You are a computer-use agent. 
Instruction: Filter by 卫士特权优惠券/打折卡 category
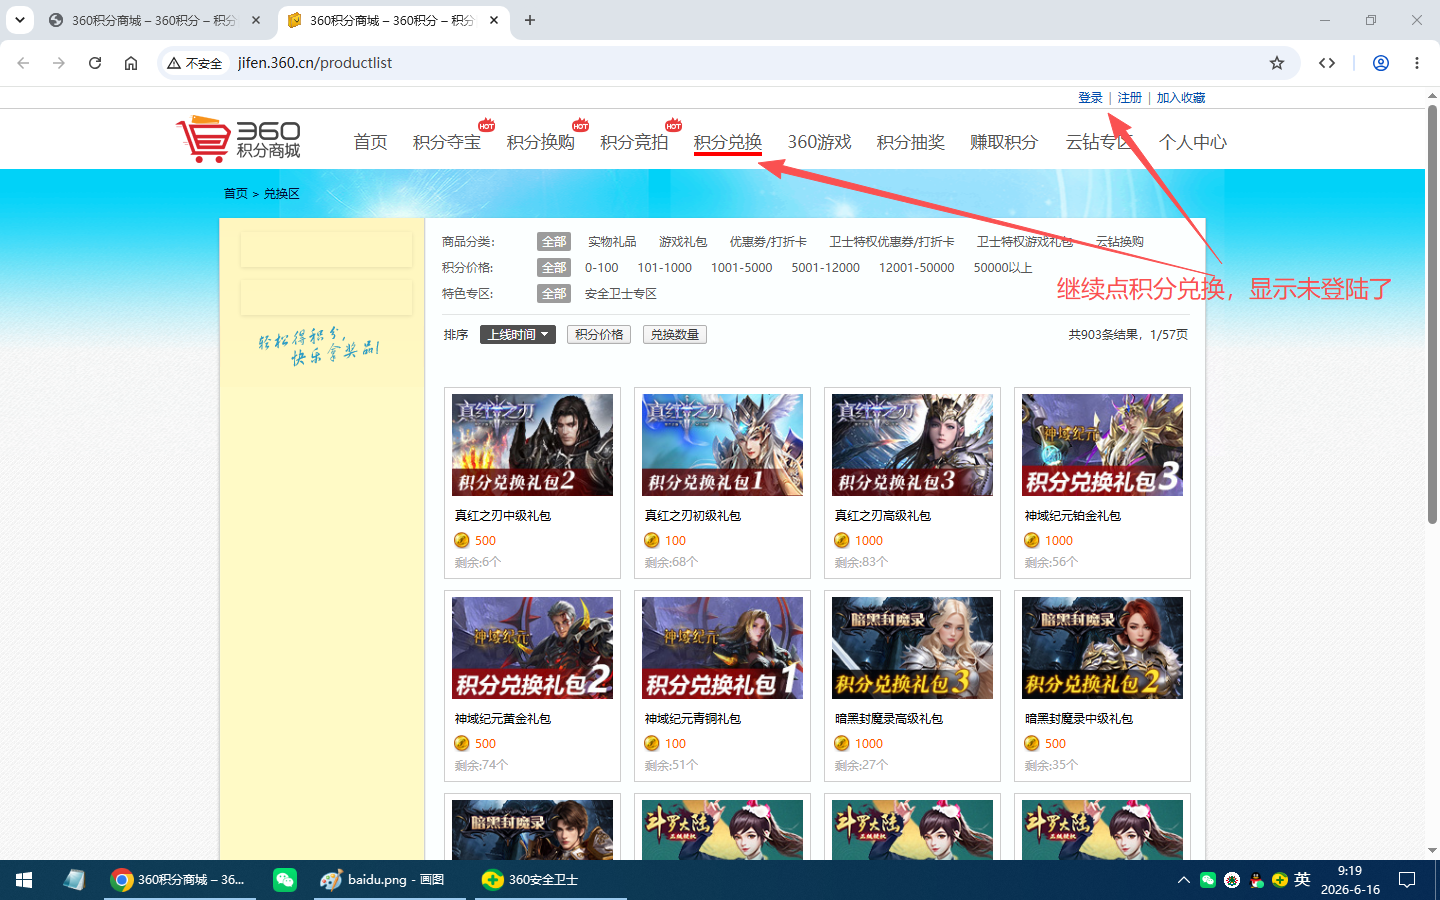point(892,242)
